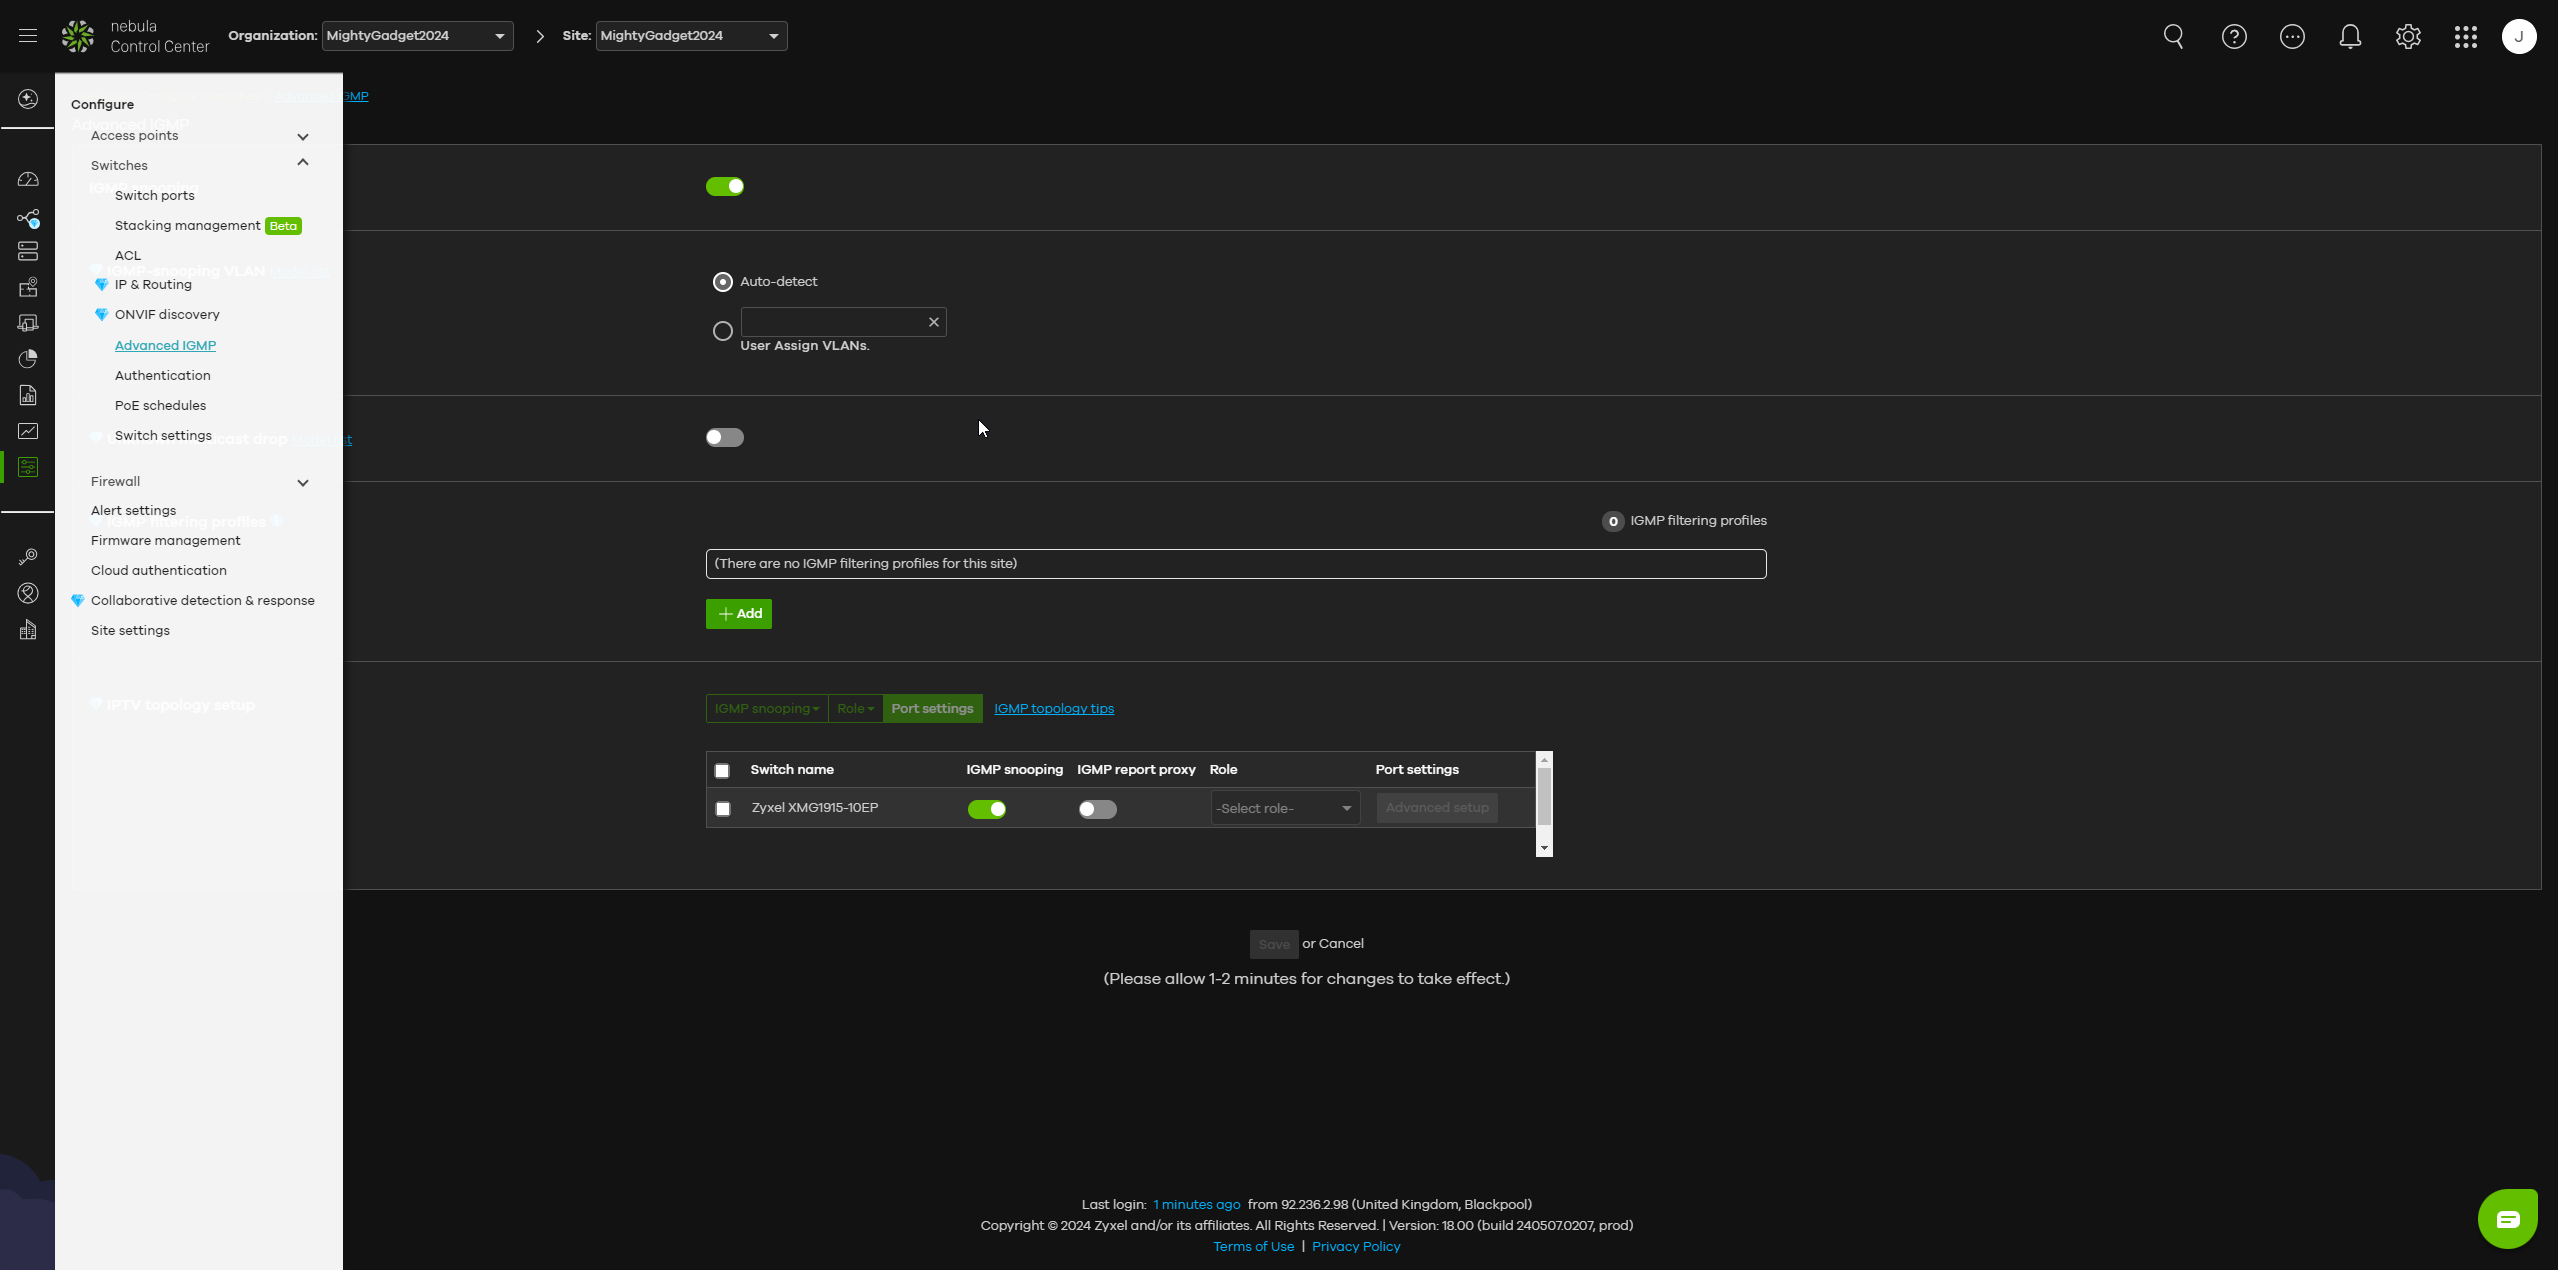Open the search magnifier icon in header
Screen dimensions: 2558x1270
2173,37
